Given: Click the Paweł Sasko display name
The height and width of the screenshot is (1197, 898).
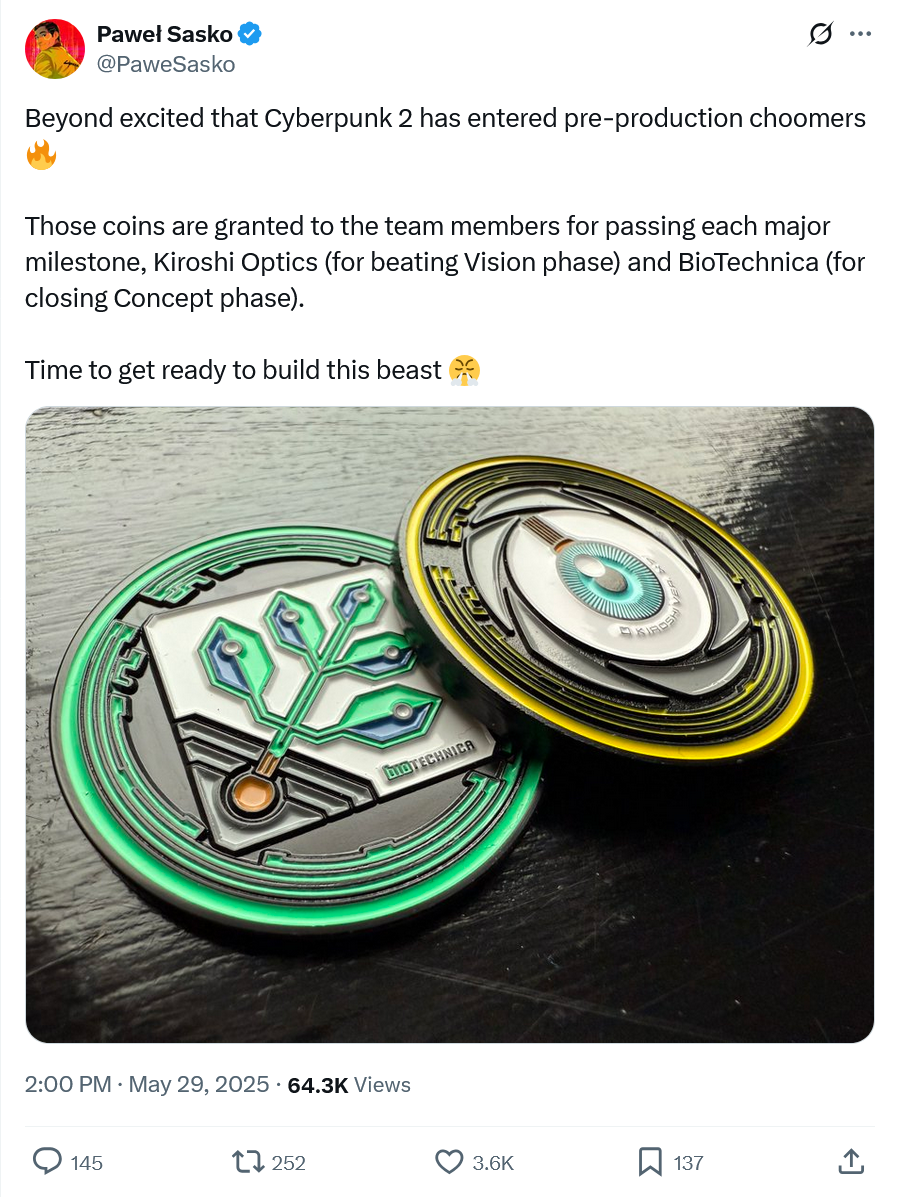Looking at the screenshot, I should 164,34.
